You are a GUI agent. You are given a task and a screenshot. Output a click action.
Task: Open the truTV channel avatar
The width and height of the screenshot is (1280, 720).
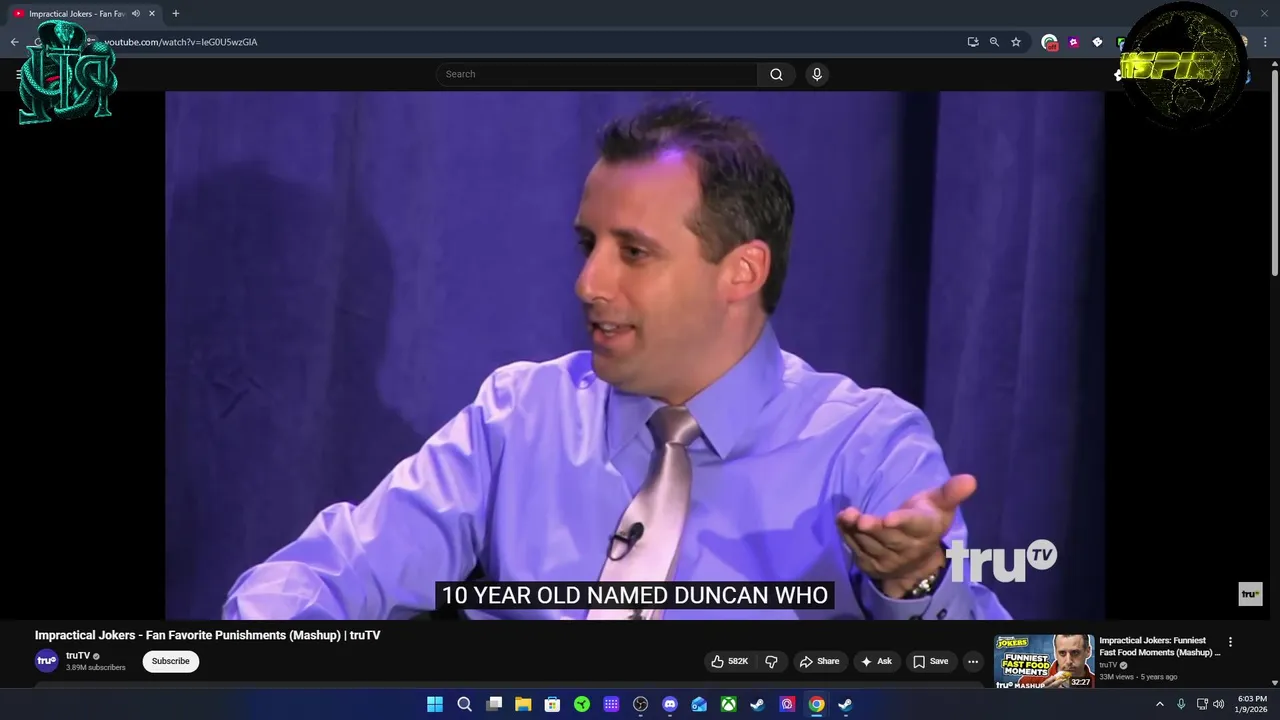tap(47, 661)
